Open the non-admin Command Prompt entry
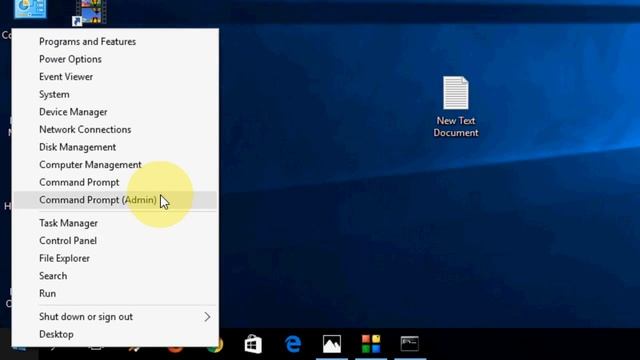The height and width of the screenshot is (360, 640). [115, 182]
